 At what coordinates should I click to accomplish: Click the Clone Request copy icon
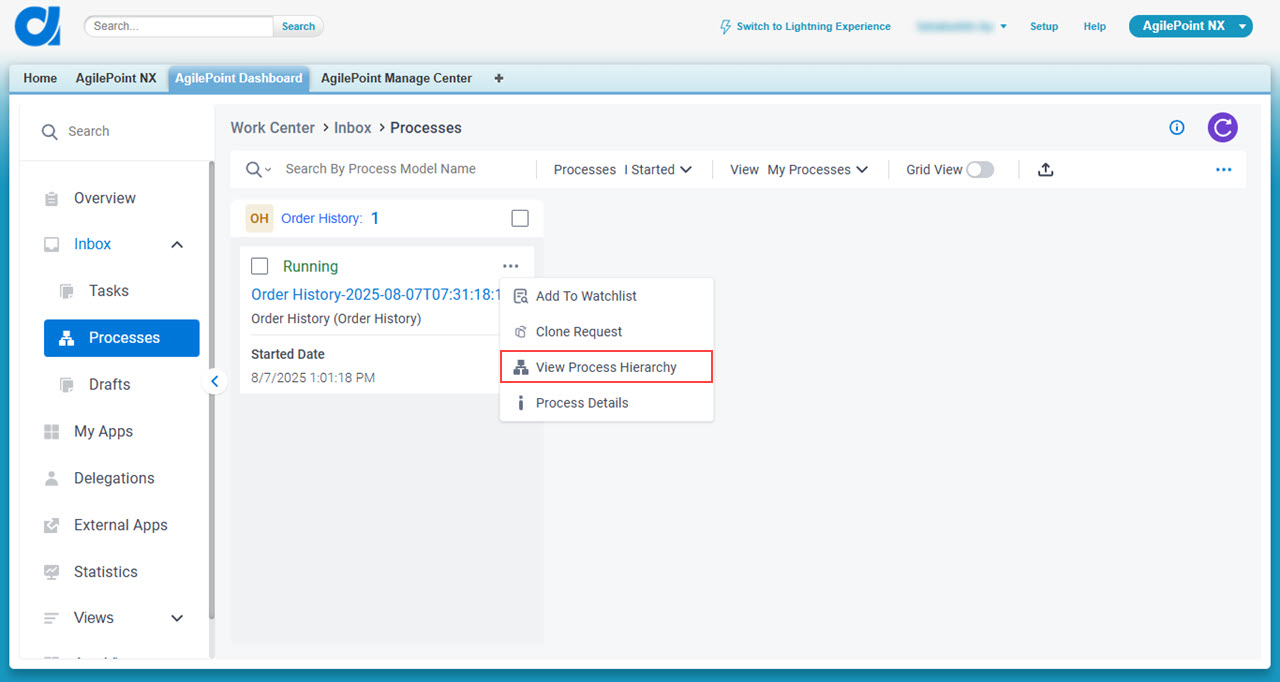[x=520, y=332]
